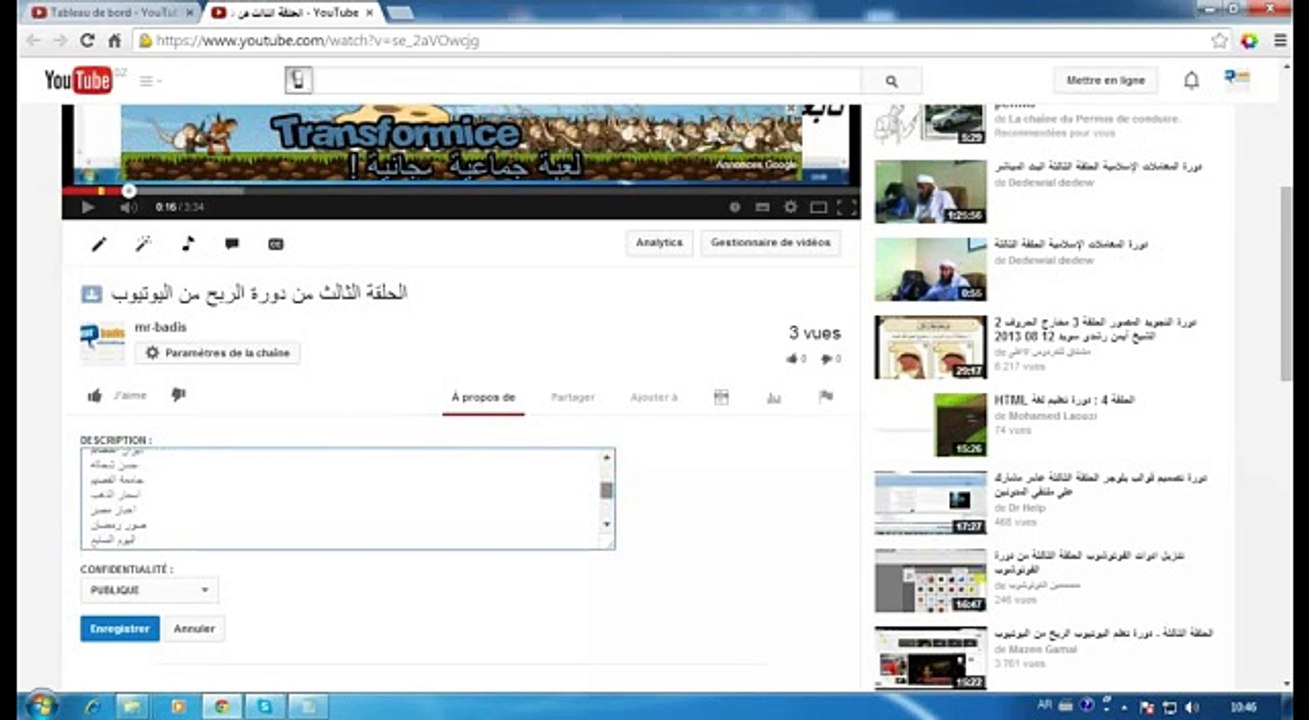Go to browser home page icon
Image resolution: width=1309 pixels, height=720 pixels.
[115, 41]
